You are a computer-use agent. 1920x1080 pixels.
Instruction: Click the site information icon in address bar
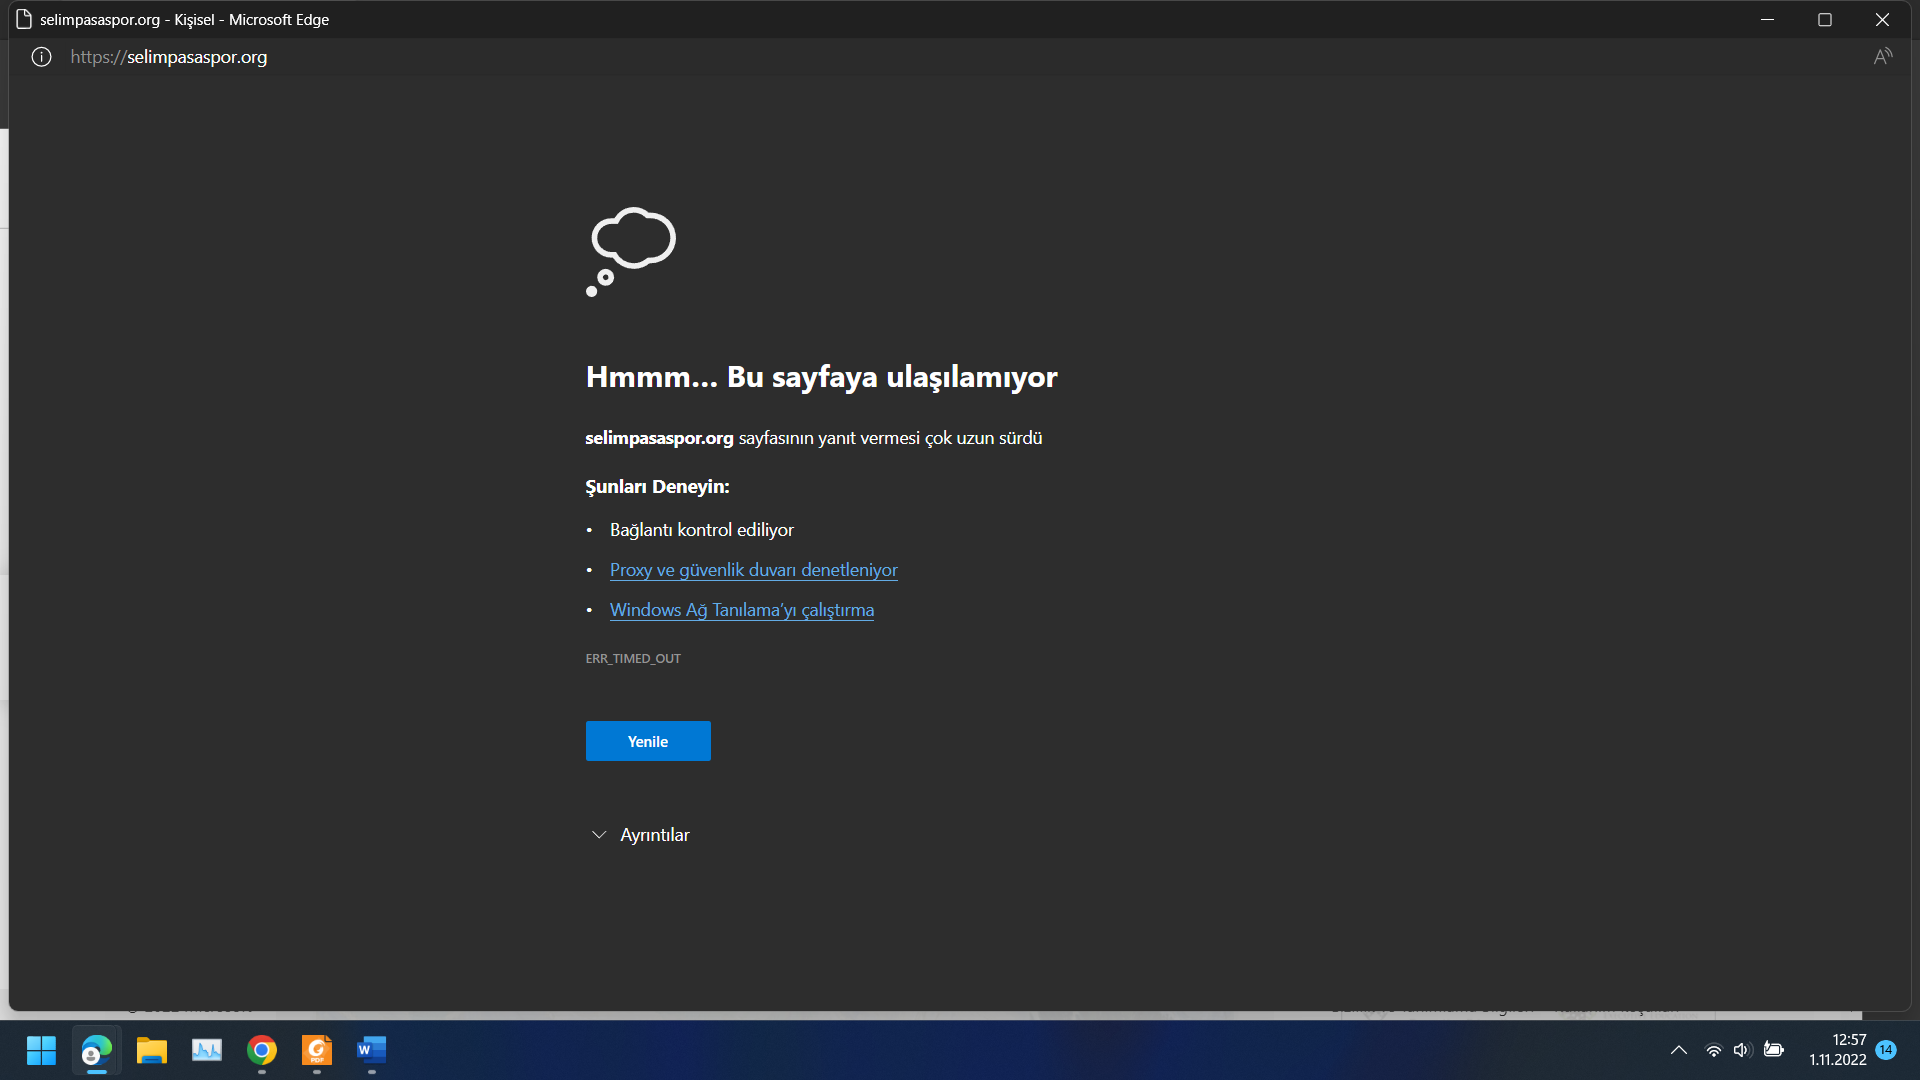[41, 57]
